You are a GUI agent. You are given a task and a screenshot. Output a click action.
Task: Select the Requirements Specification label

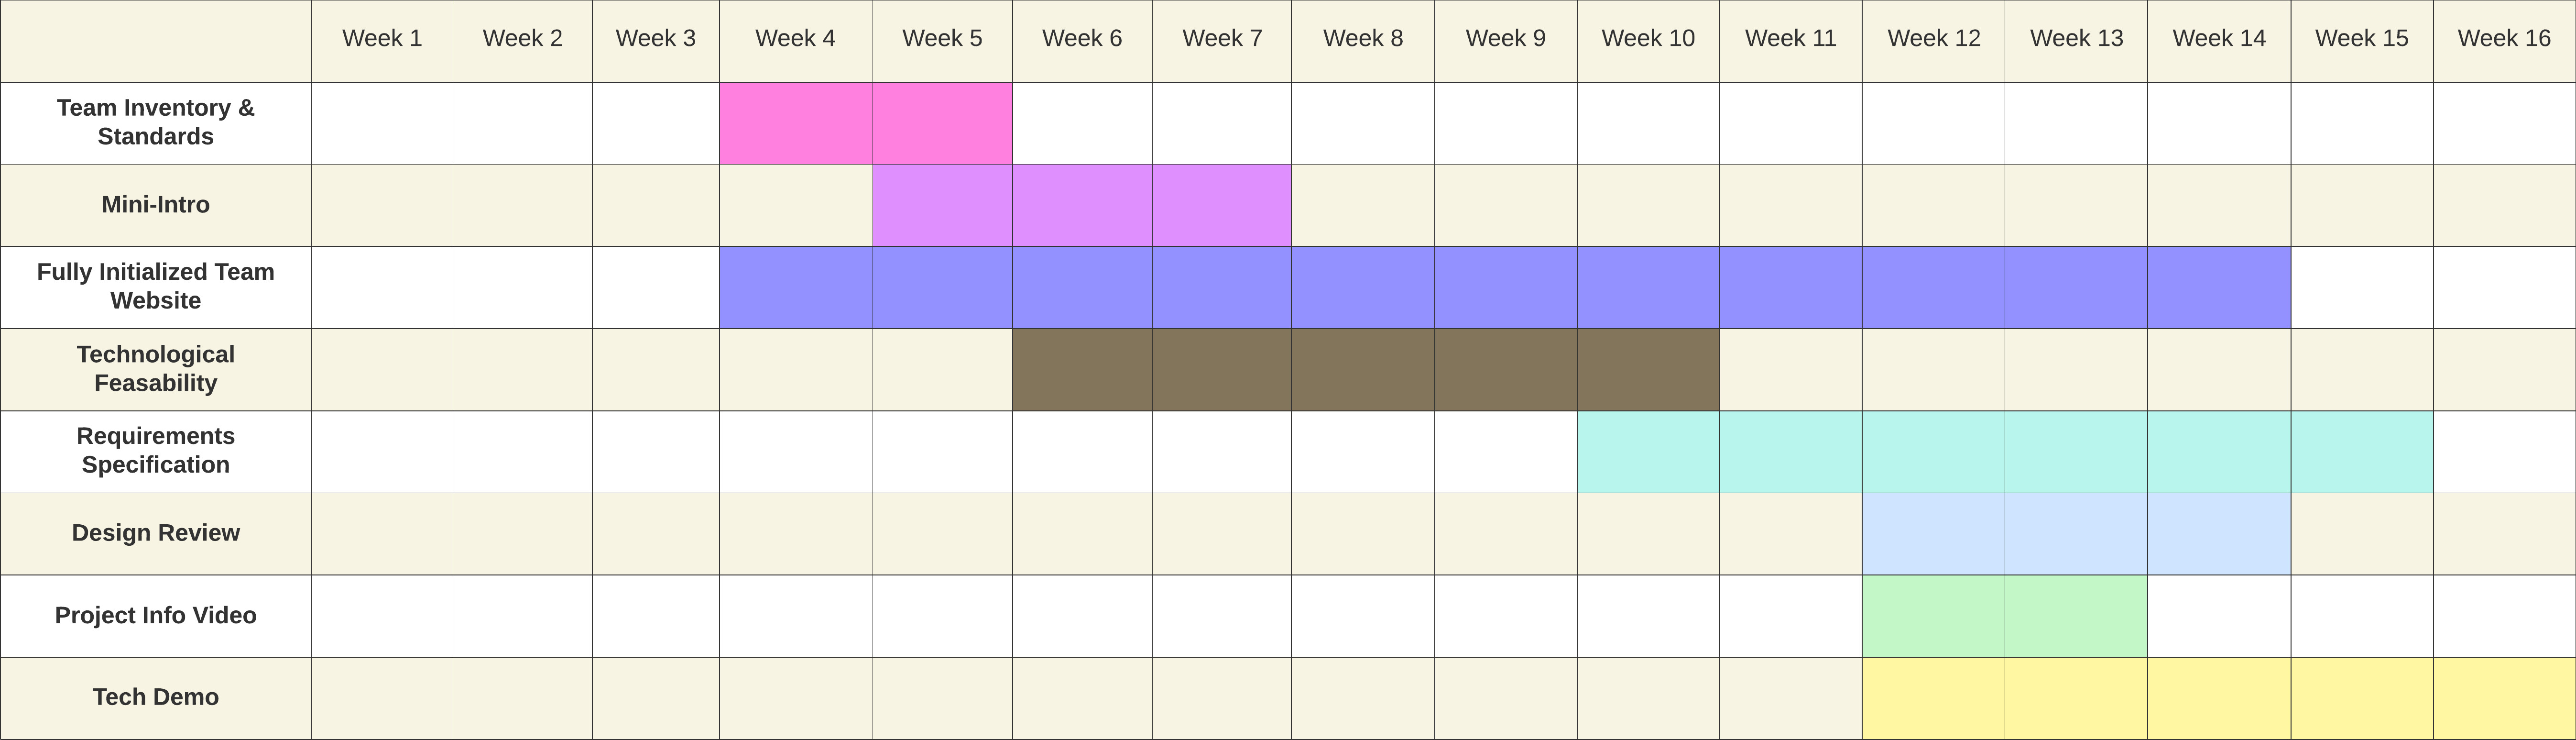156,452
